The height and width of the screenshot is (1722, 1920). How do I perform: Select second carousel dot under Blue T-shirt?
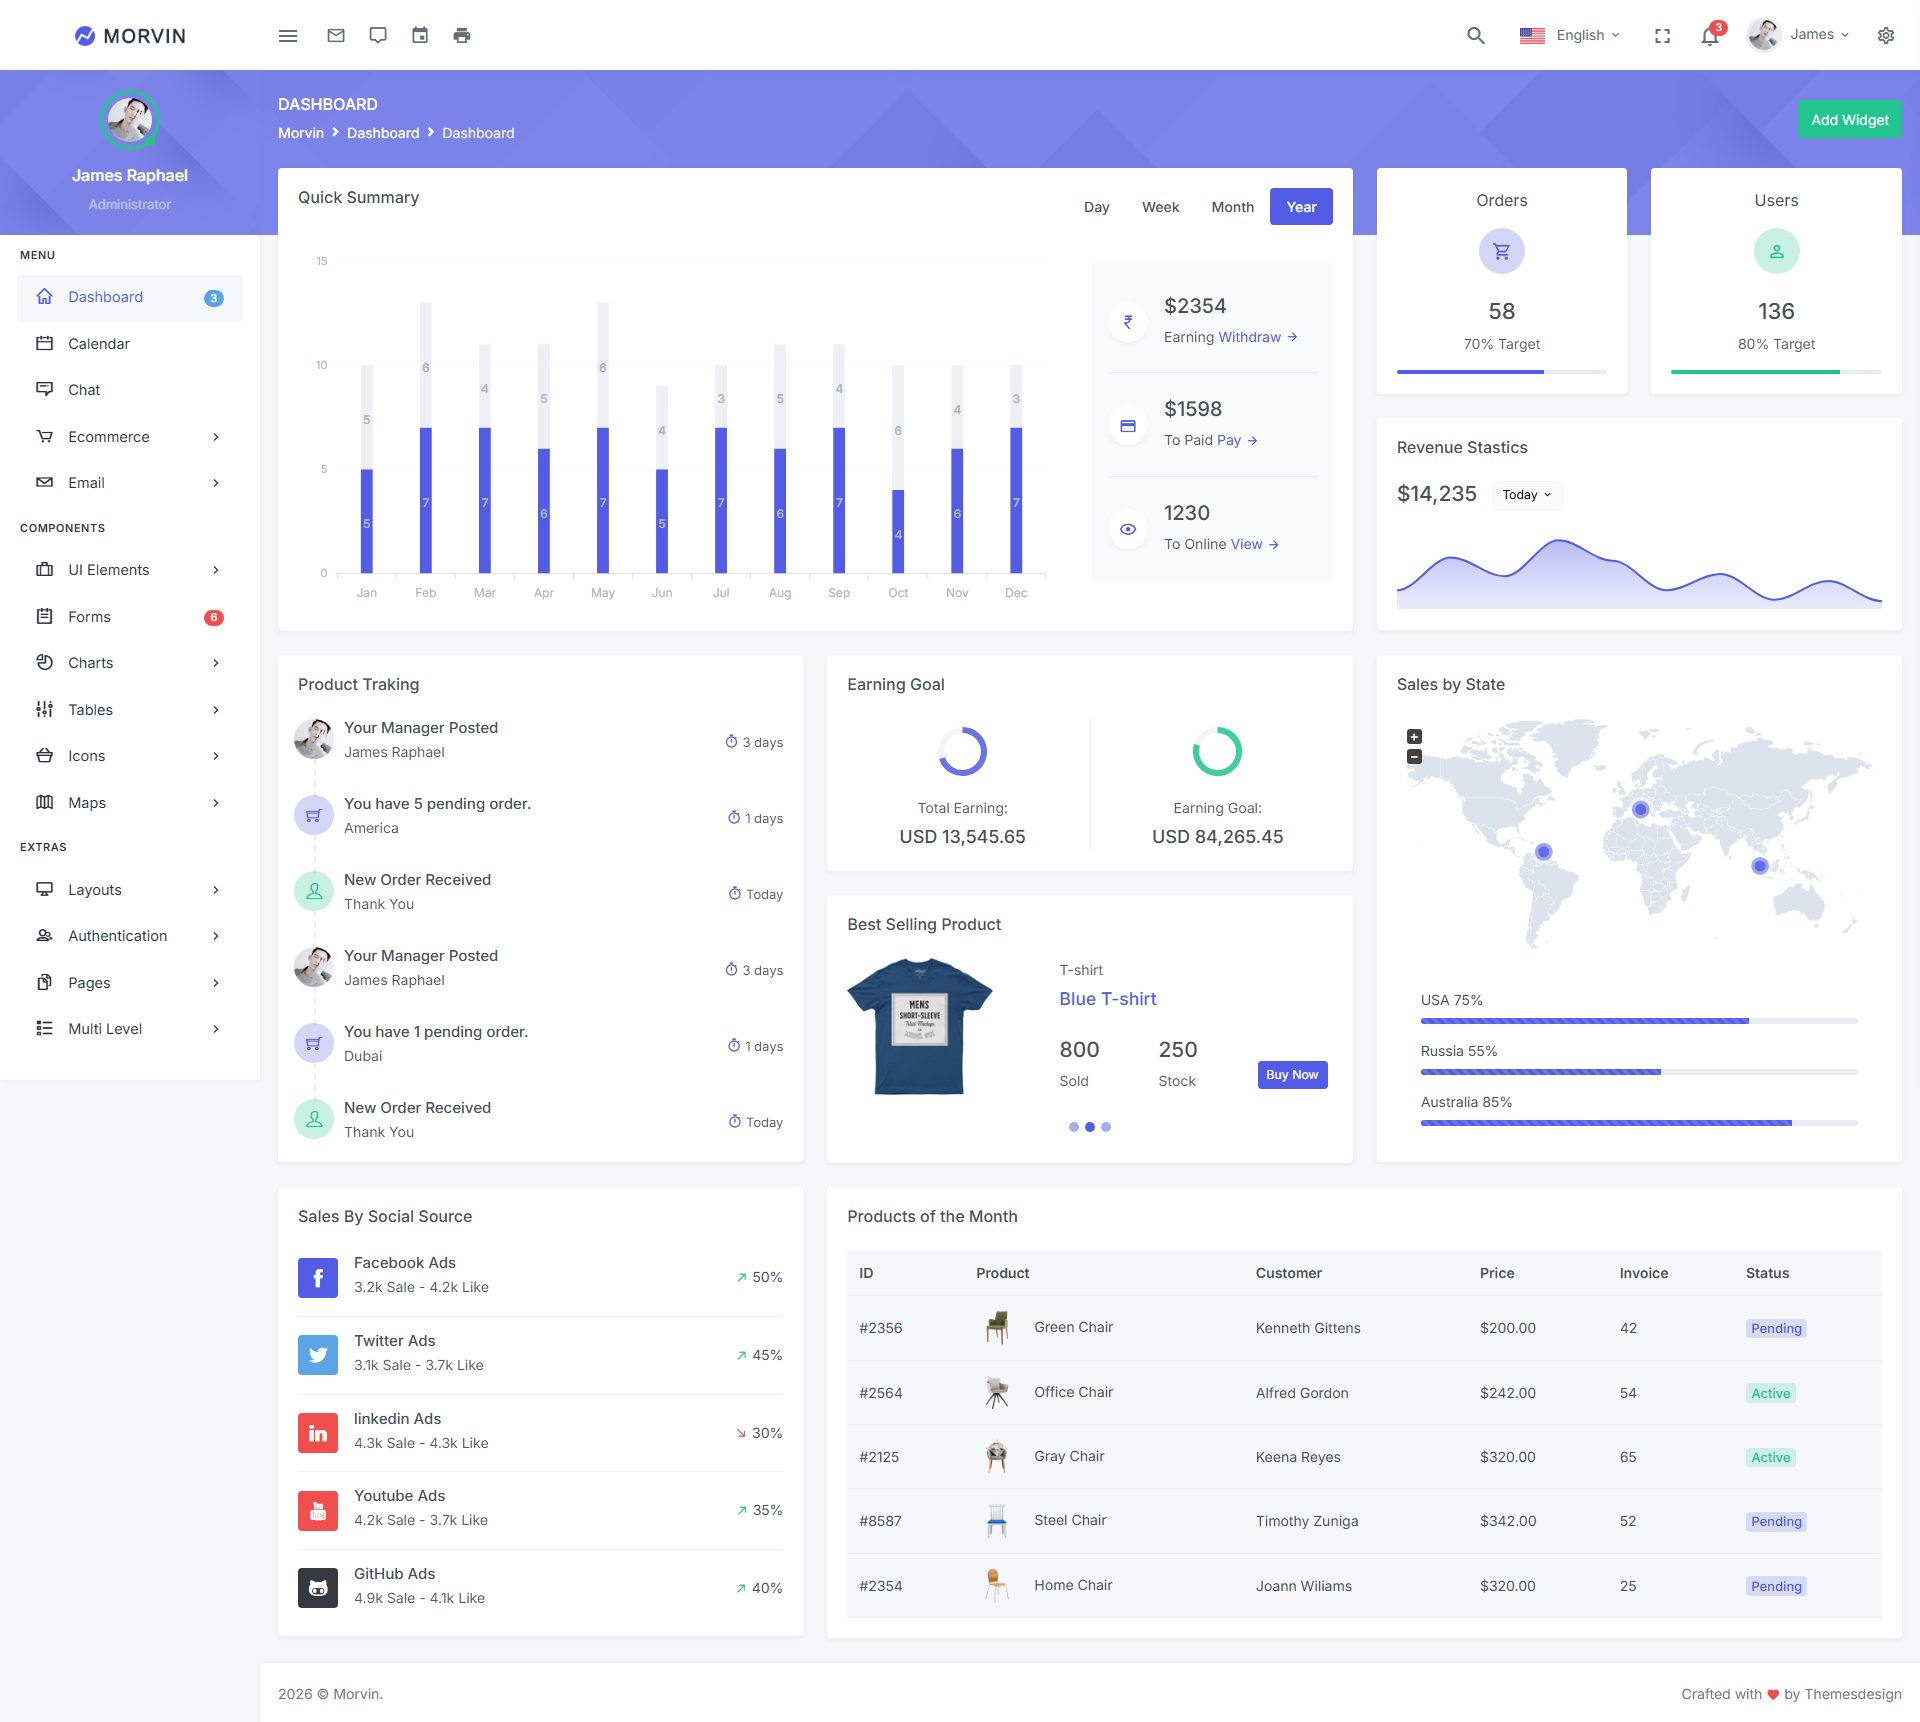click(x=1090, y=1127)
